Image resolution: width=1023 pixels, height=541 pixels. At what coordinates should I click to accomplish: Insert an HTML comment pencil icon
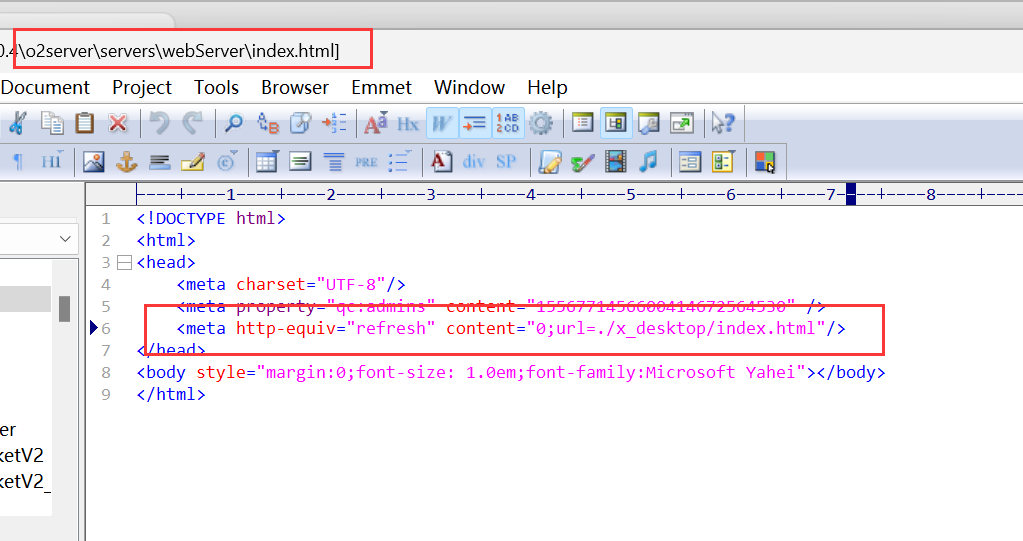coord(192,161)
